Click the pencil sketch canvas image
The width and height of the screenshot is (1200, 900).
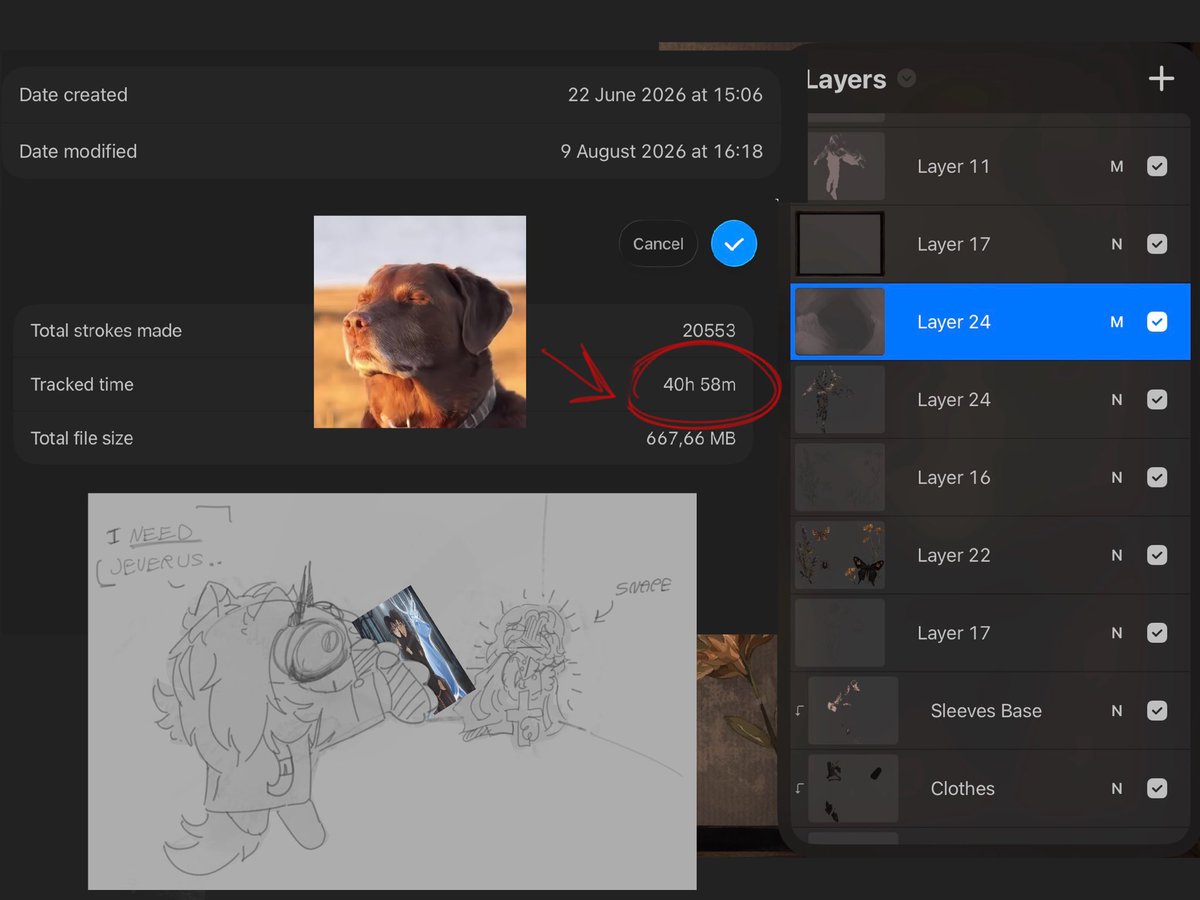pos(392,691)
